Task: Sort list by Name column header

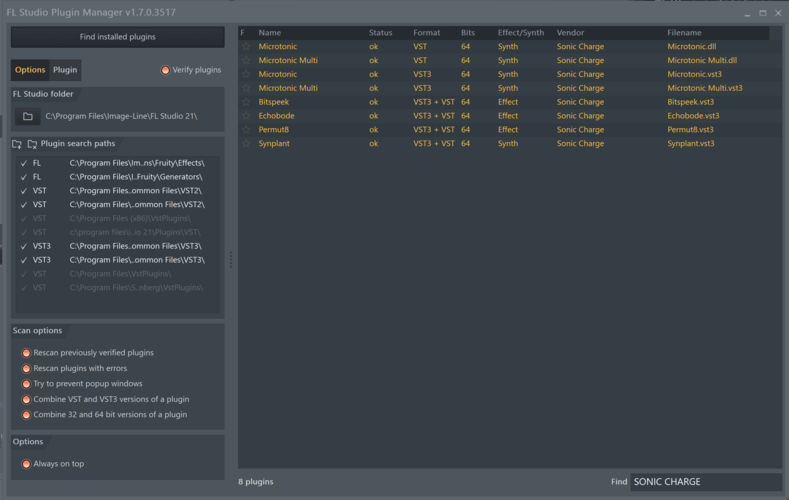Action: [270, 33]
